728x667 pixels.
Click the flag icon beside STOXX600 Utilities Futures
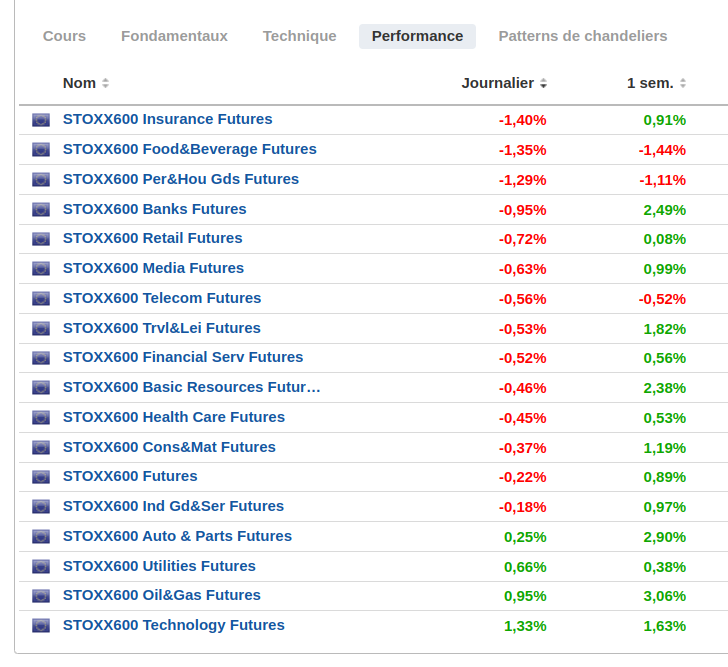41,567
